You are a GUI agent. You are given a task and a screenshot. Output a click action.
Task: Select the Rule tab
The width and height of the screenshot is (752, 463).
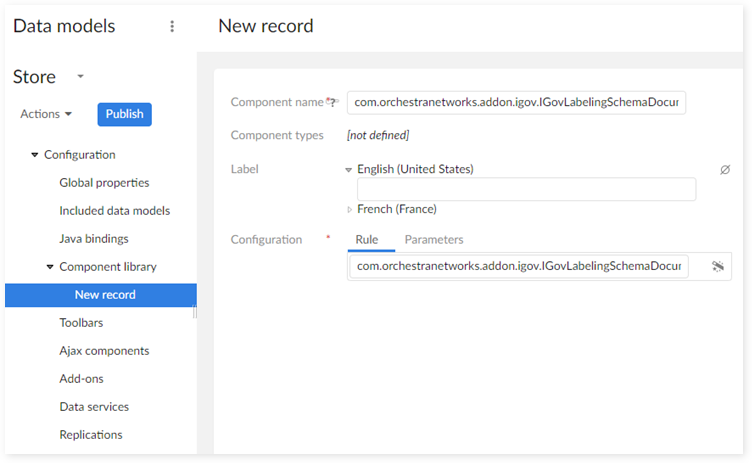tap(366, 240)
